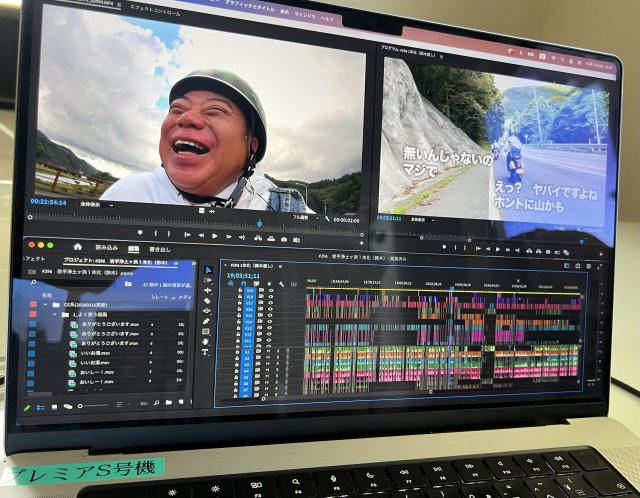Screen dimensions: 640x498
Task: Click the timeline playhead timecode 19;03;51;11
Action: coord(243,276)
